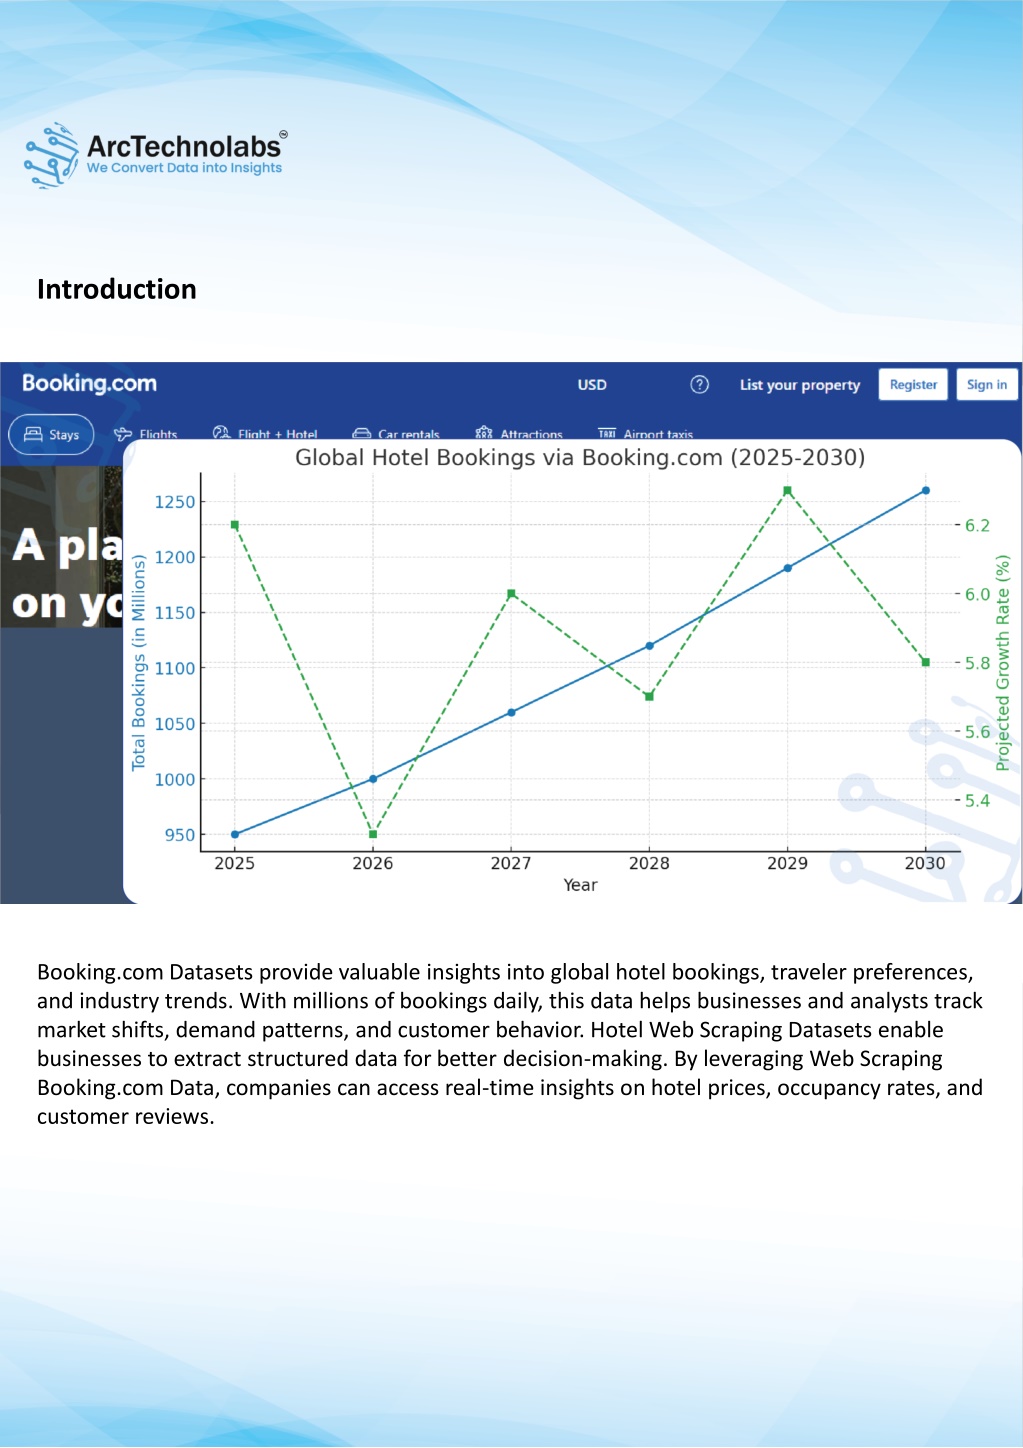Click the Booking.com logo
Image resolution: width=1023 pixels, height=1448 pixels.
(89, 384)
